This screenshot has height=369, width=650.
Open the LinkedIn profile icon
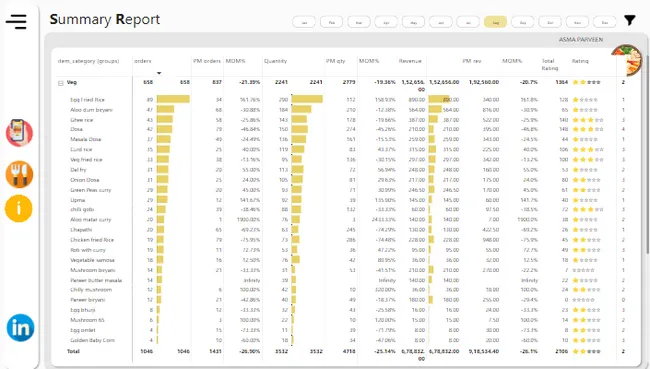point(20,328)
